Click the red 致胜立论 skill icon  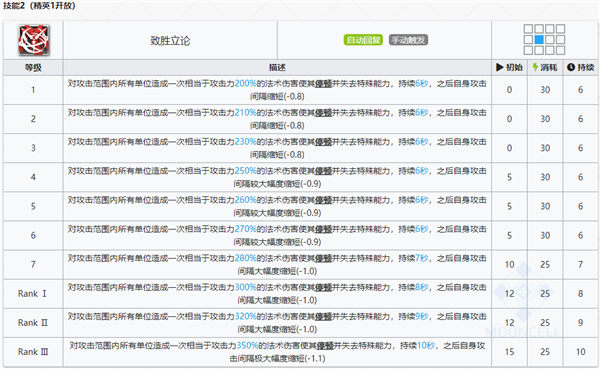(x=34, y=40)
